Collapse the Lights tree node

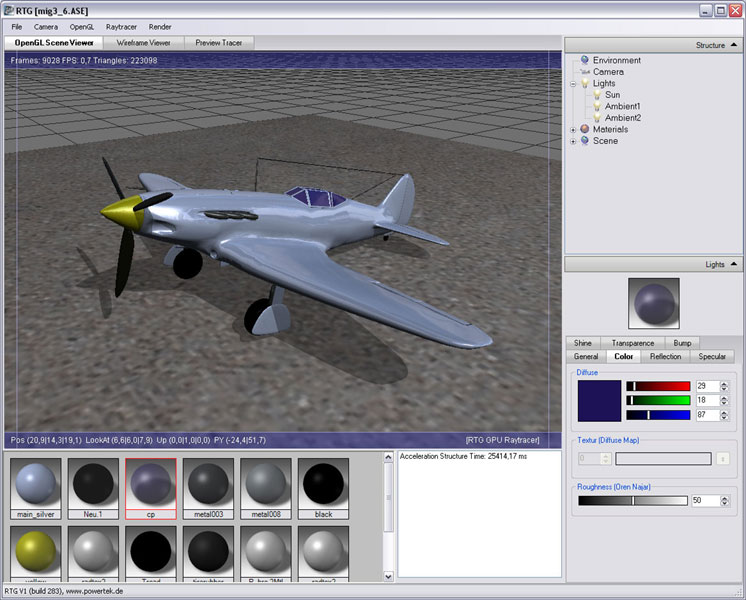click(573, 84)
